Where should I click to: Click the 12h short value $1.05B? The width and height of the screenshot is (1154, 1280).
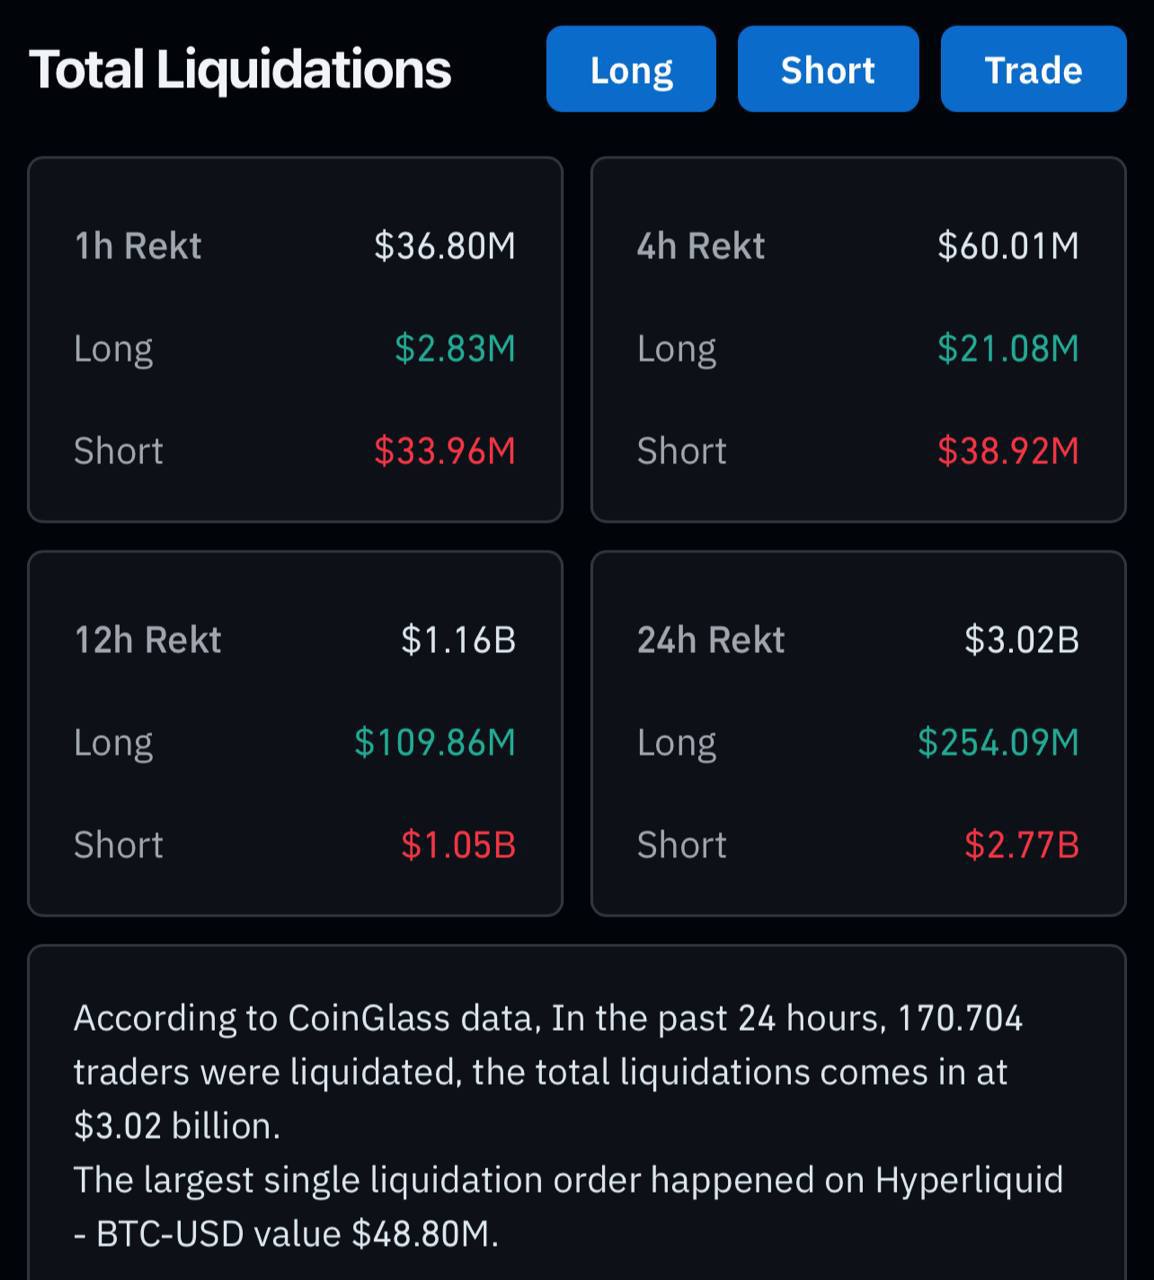458,845
